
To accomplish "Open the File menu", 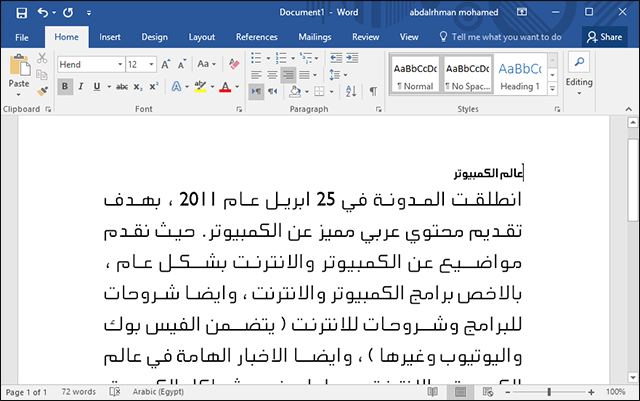I will pos(22,37).
